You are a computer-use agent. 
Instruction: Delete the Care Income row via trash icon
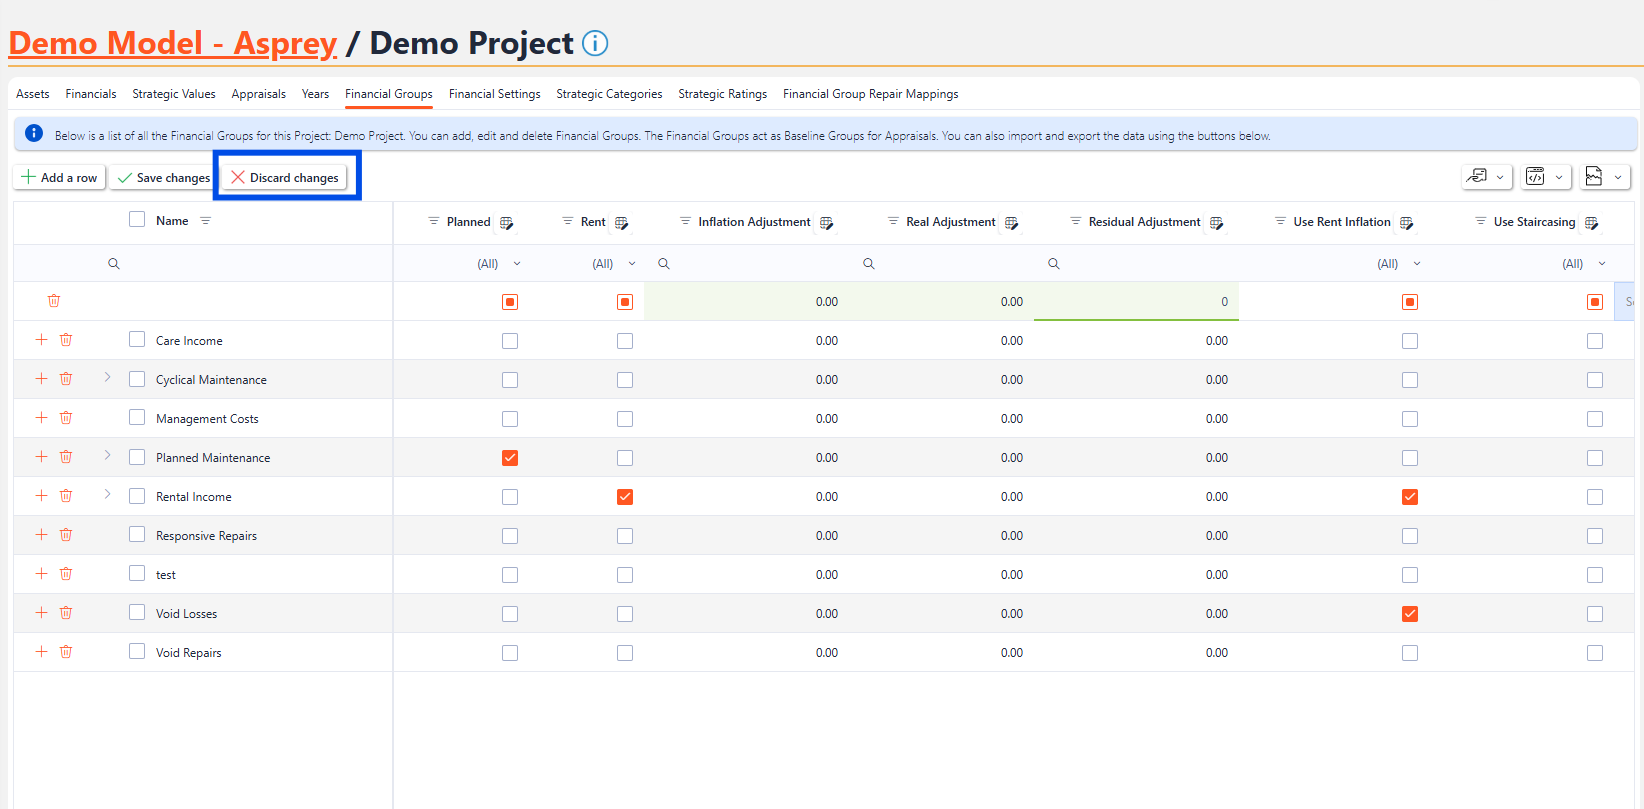pyautogui.click(x=66, y=340)
